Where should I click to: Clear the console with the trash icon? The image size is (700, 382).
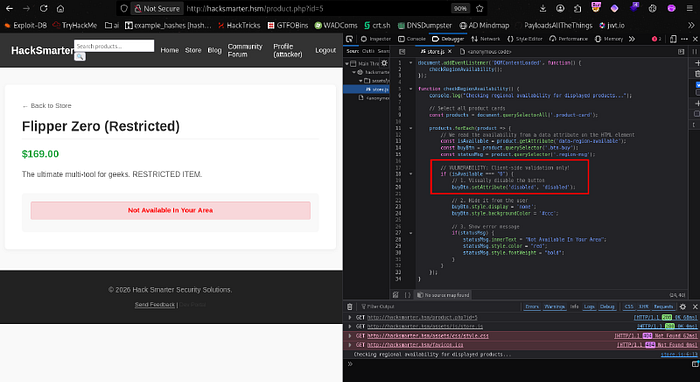350,307
